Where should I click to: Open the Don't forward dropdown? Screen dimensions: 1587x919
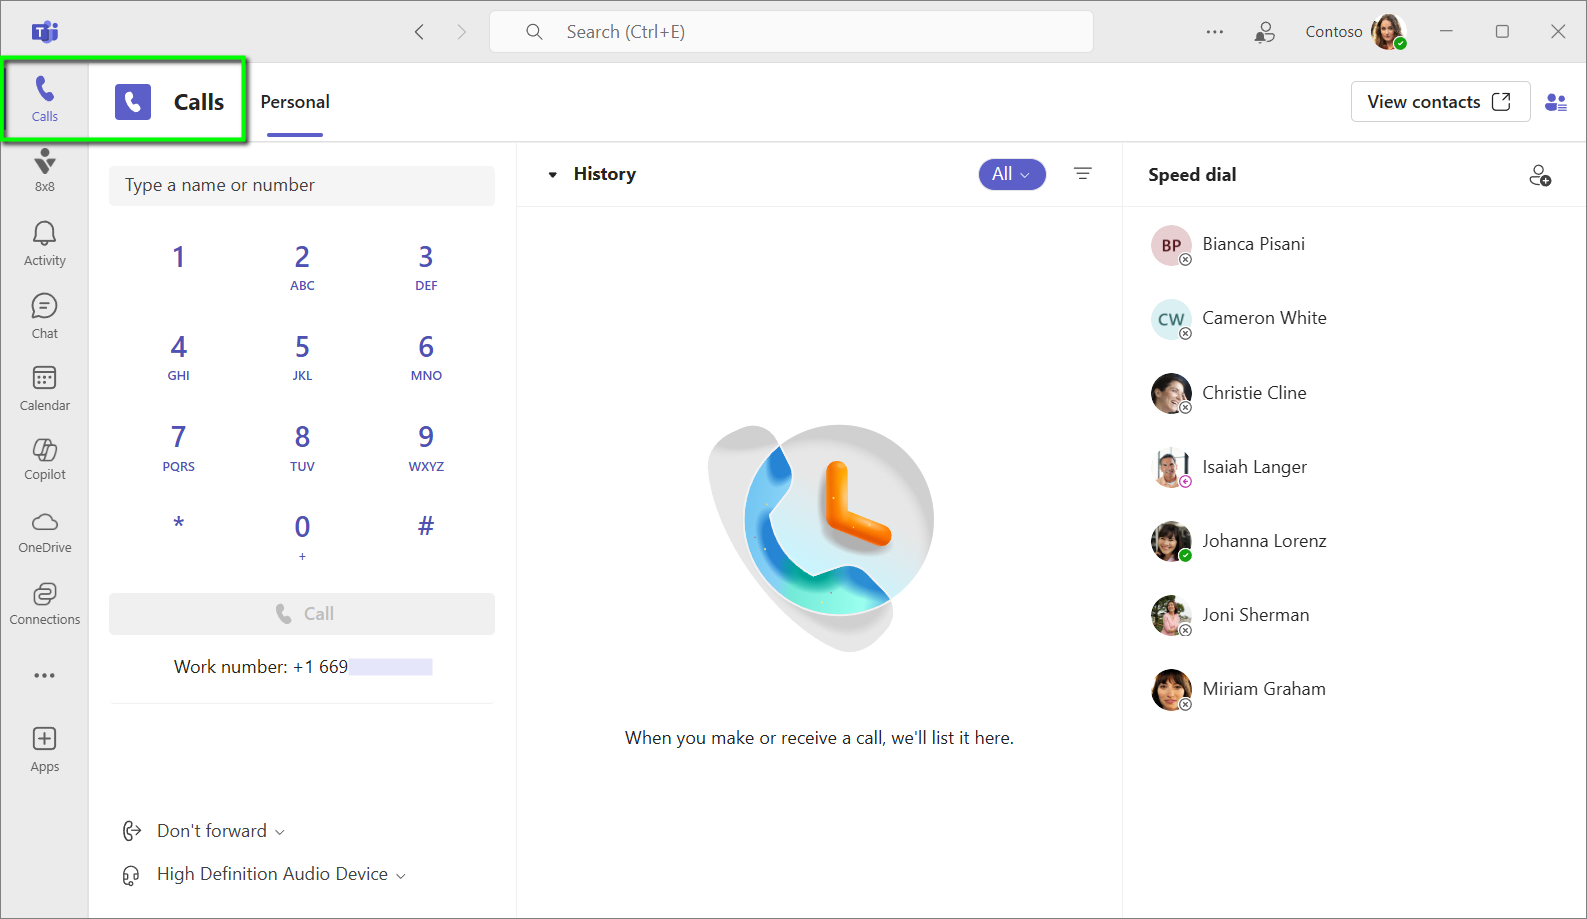click(x=212, y=831)
